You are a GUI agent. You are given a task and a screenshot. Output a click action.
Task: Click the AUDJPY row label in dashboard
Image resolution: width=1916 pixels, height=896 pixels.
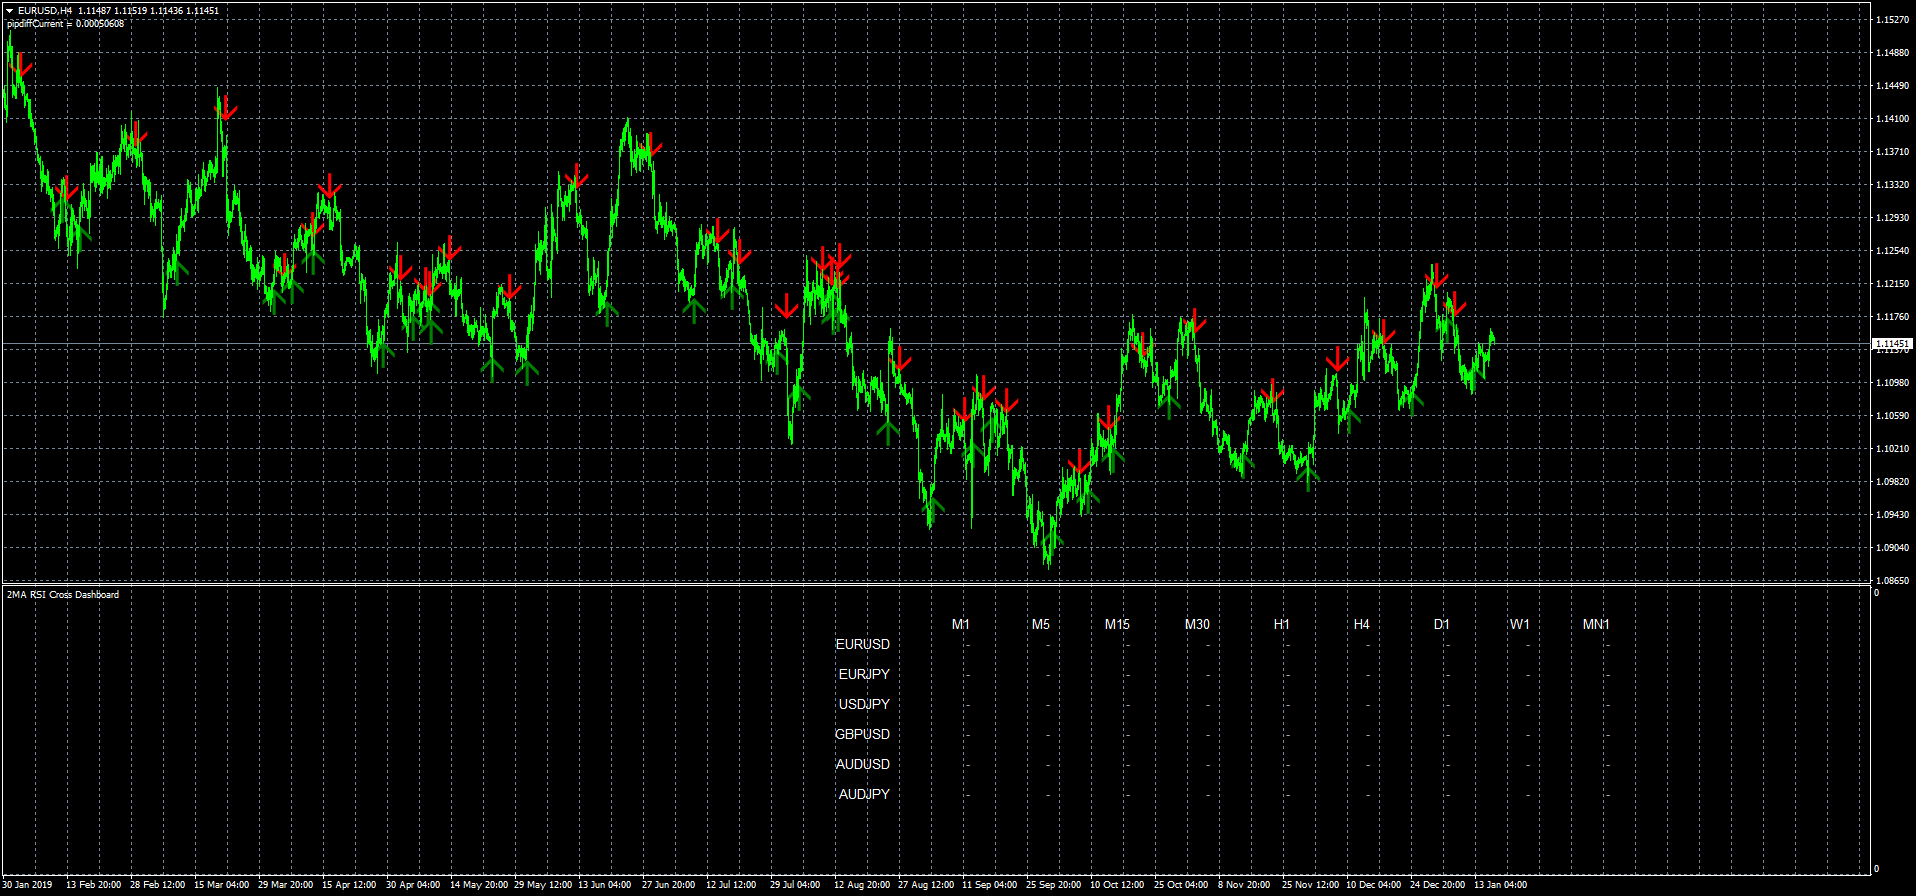click(864, 794)
